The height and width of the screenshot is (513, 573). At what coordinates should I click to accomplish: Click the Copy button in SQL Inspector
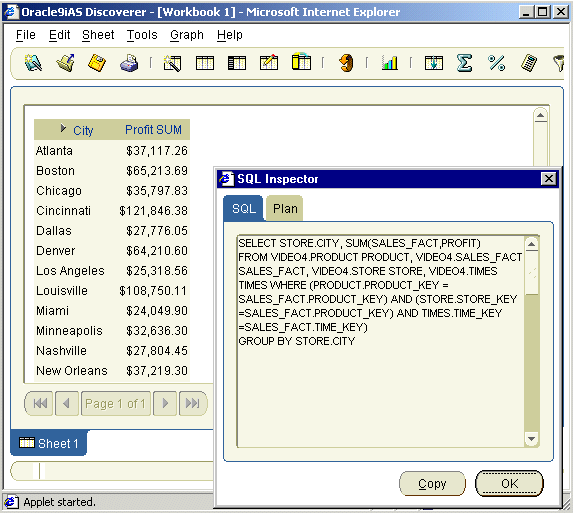point(432,484)
